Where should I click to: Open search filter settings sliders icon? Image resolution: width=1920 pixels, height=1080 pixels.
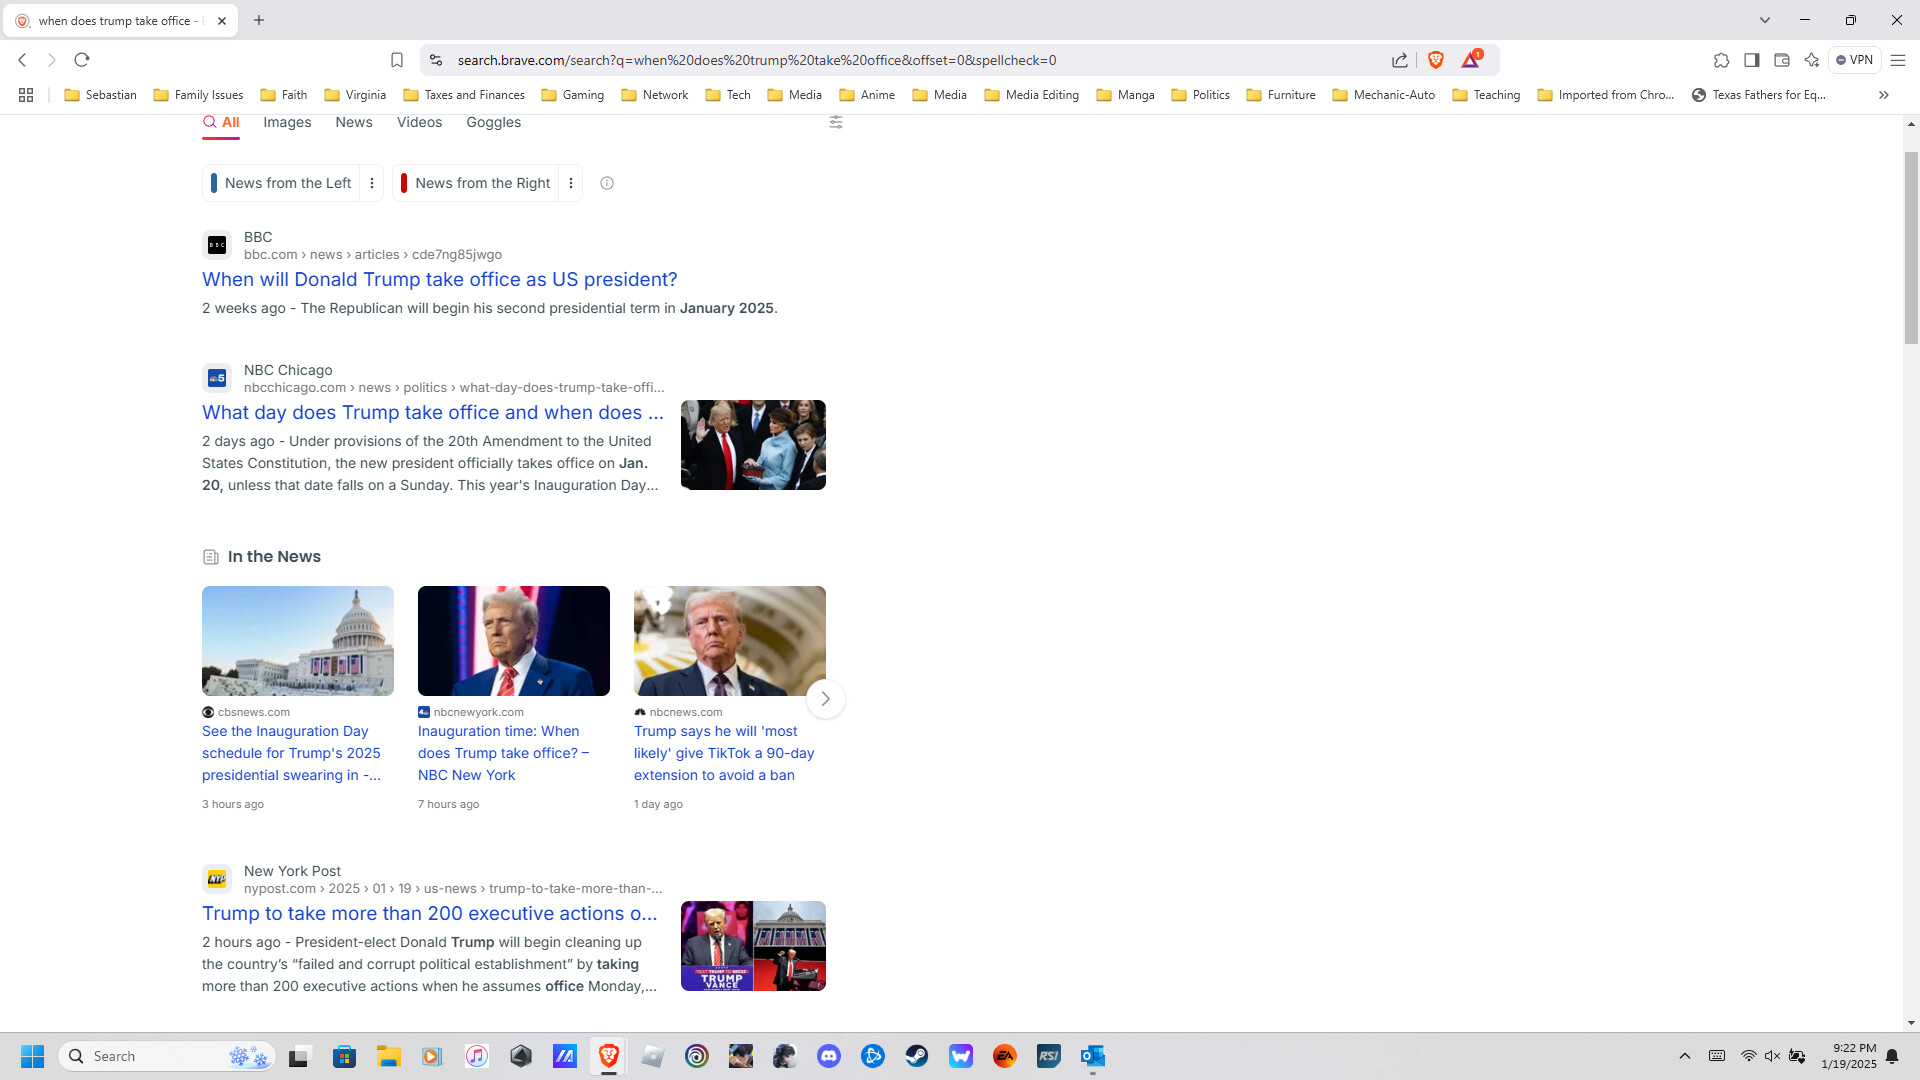click(836, 122)
